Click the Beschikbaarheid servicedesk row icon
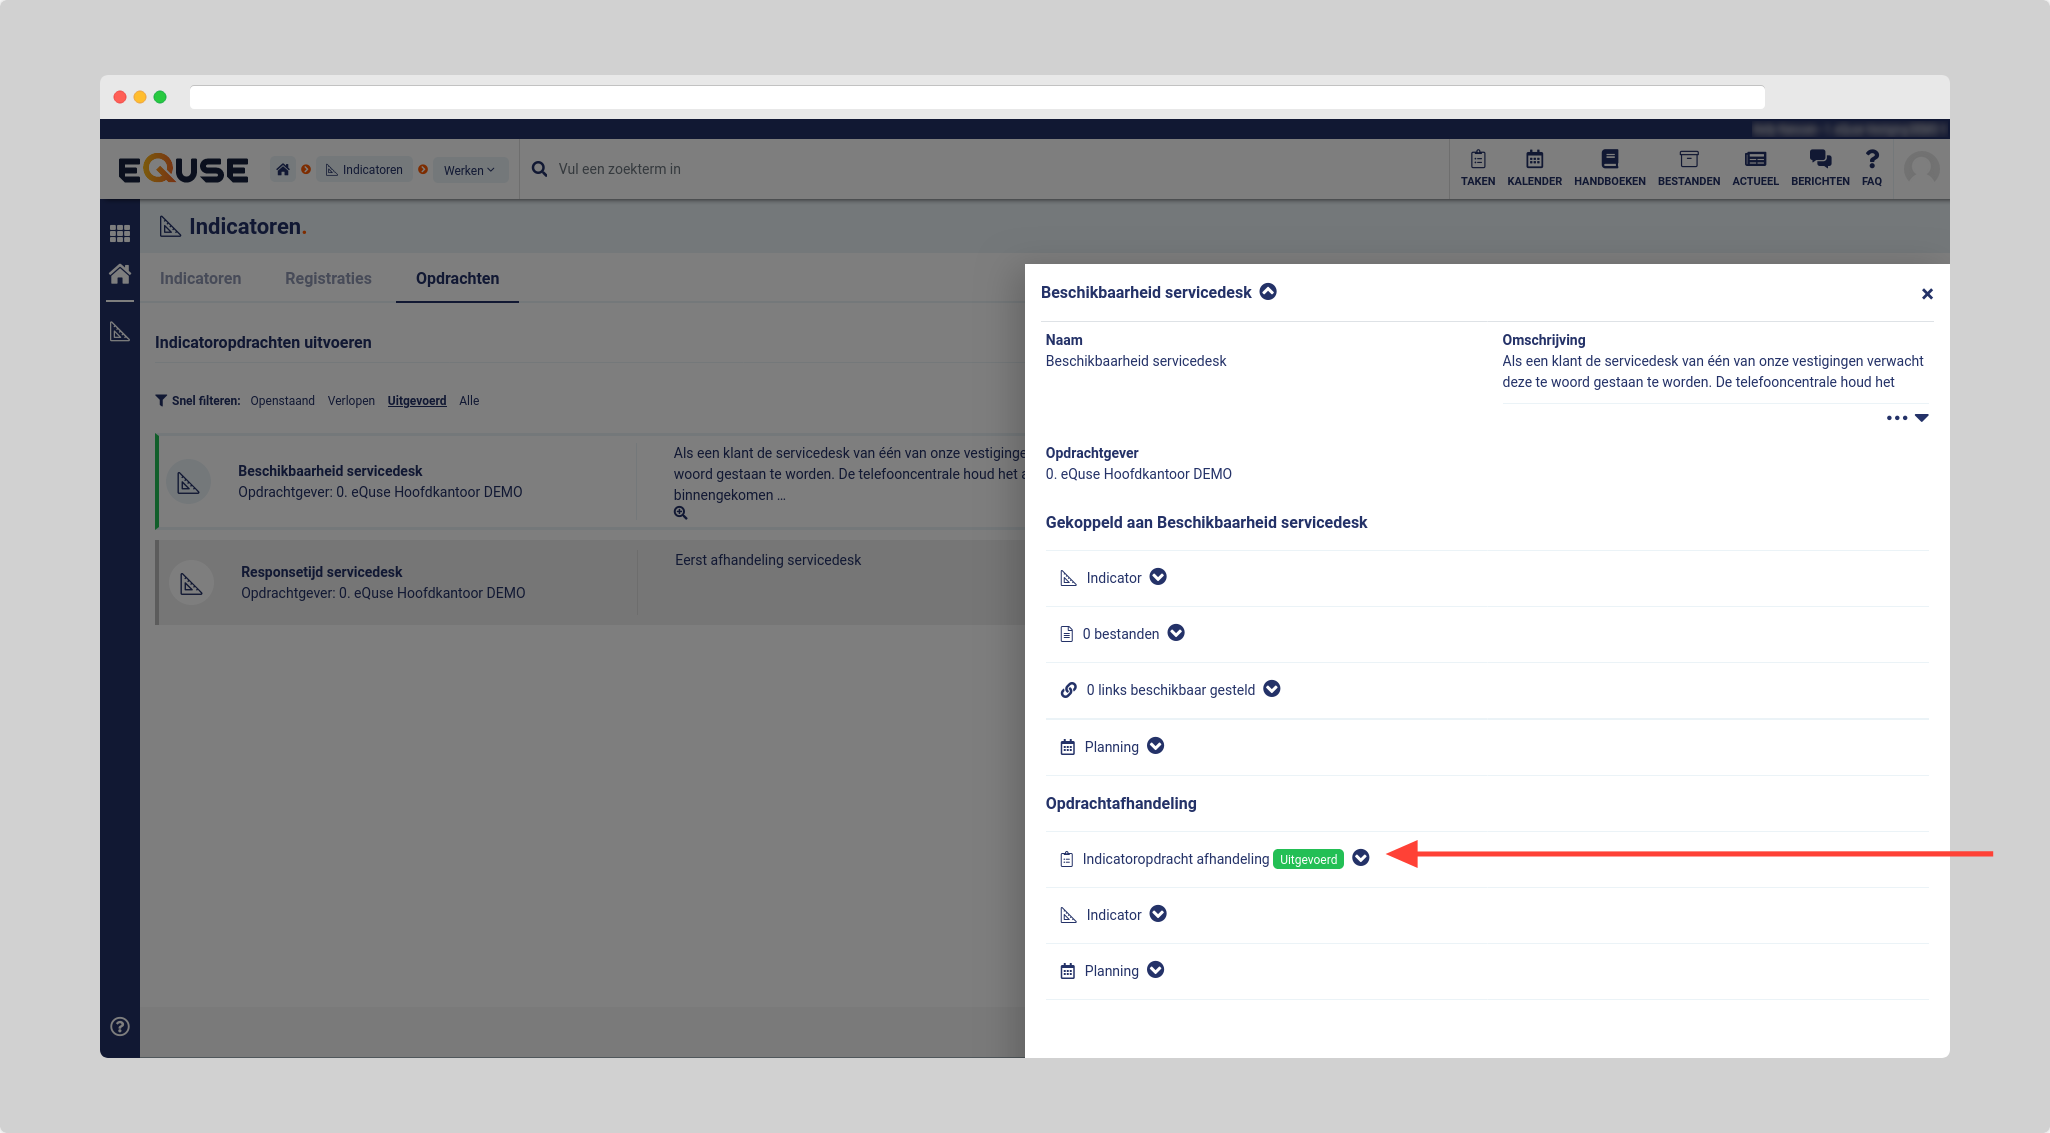Screen dimensions: 2050x1133 [x=188, y=483]
